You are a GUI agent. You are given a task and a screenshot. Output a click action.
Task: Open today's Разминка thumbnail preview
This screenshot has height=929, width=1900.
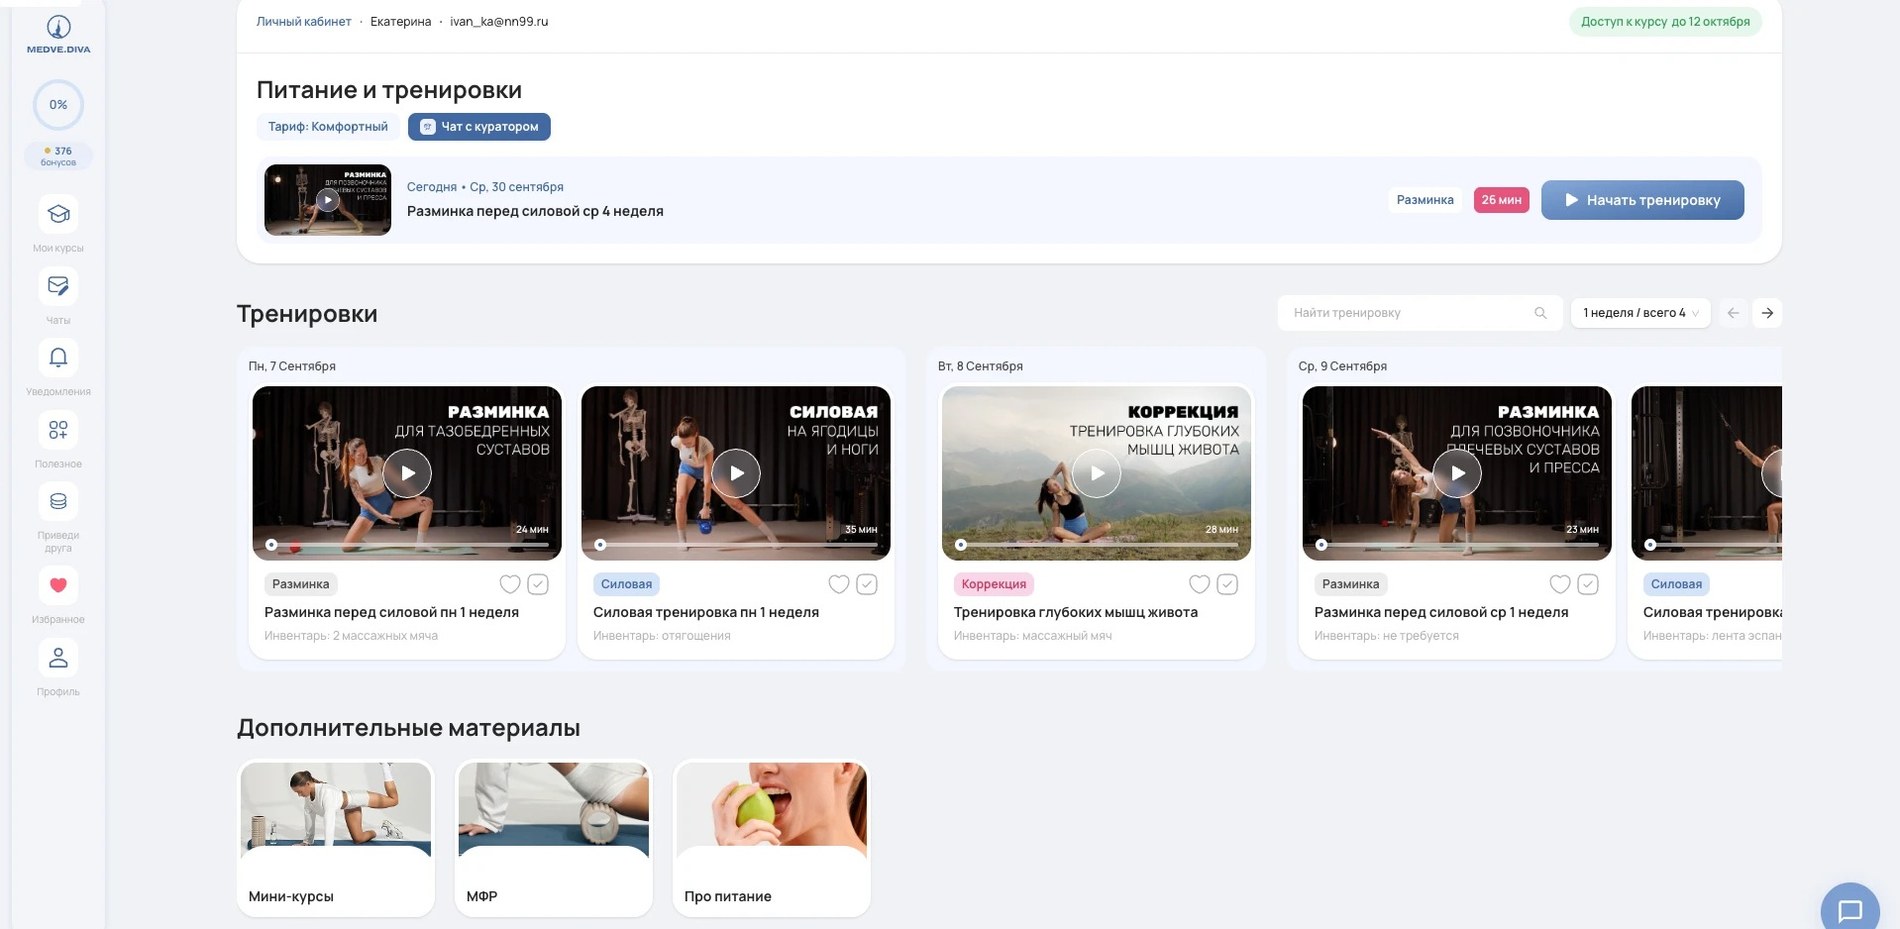coord(327,200)
